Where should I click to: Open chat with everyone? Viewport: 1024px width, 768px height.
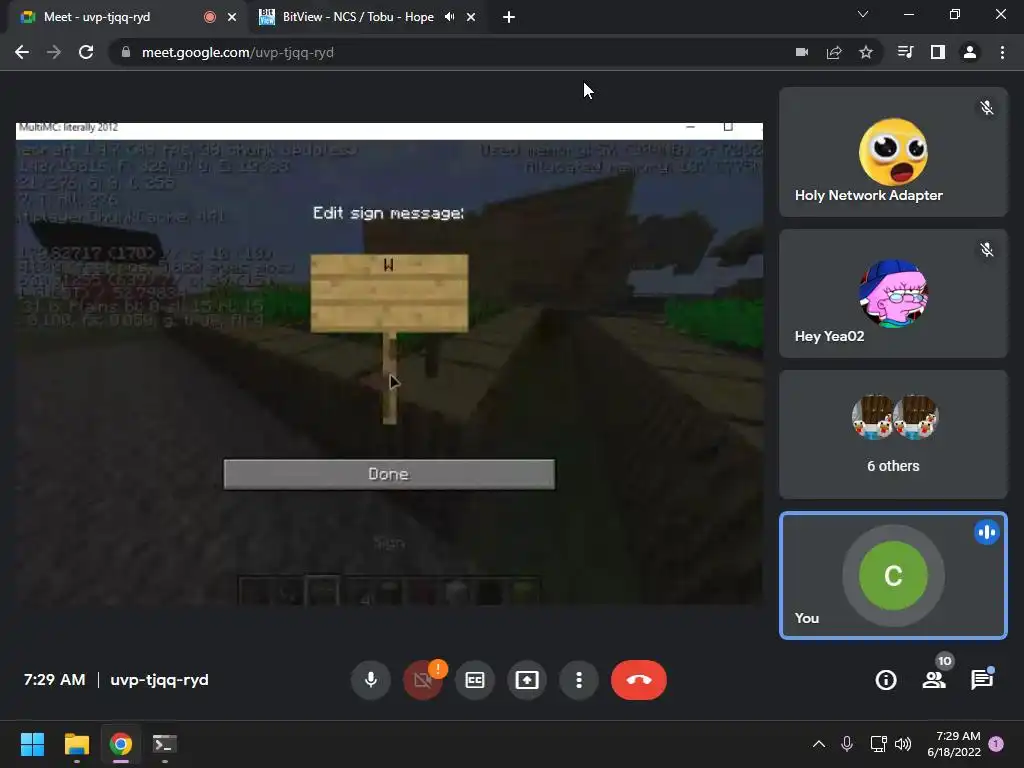click(x=982, y=680)
